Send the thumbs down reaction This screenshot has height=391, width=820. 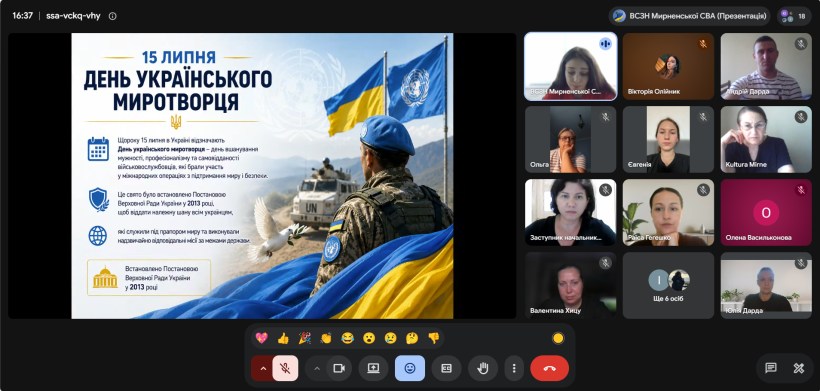tap(434, 338)
